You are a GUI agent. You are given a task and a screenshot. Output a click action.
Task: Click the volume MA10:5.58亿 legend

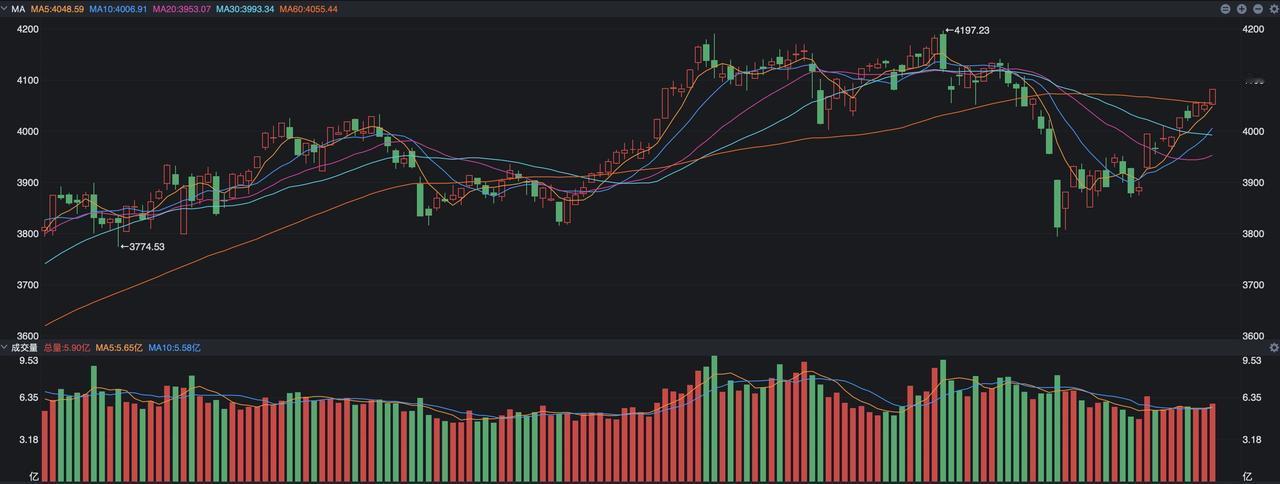pyautogui.click(x=174, y=347)
